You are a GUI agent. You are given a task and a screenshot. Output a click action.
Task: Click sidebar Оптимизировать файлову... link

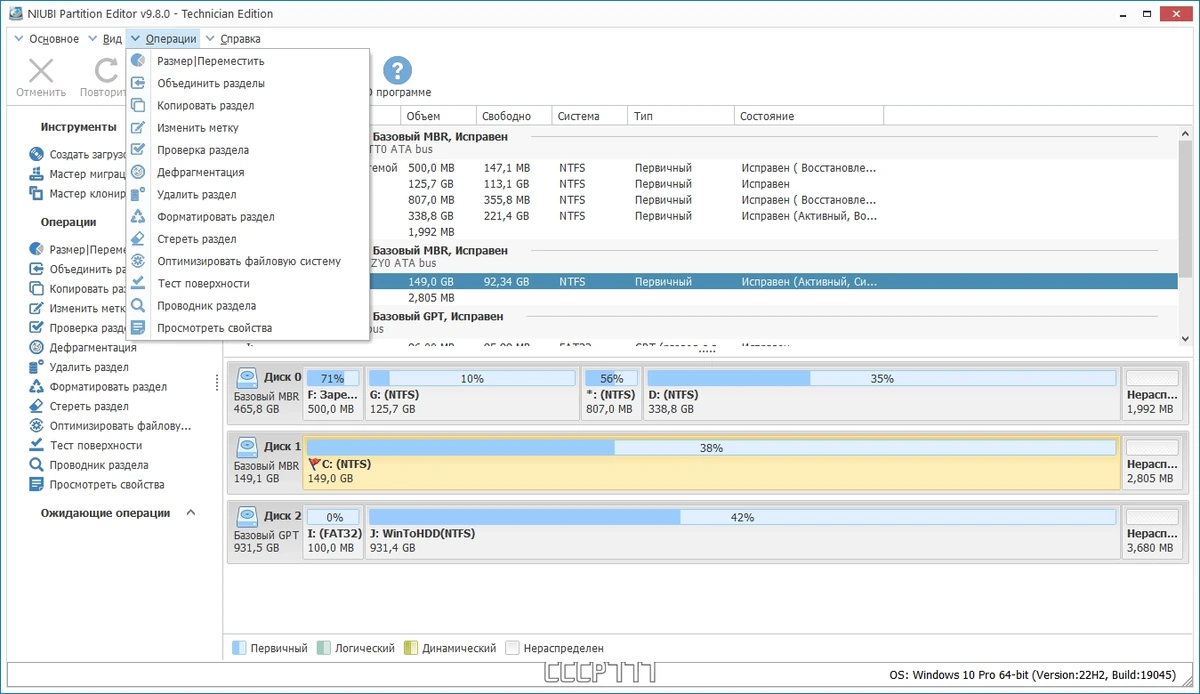(120, 426)
